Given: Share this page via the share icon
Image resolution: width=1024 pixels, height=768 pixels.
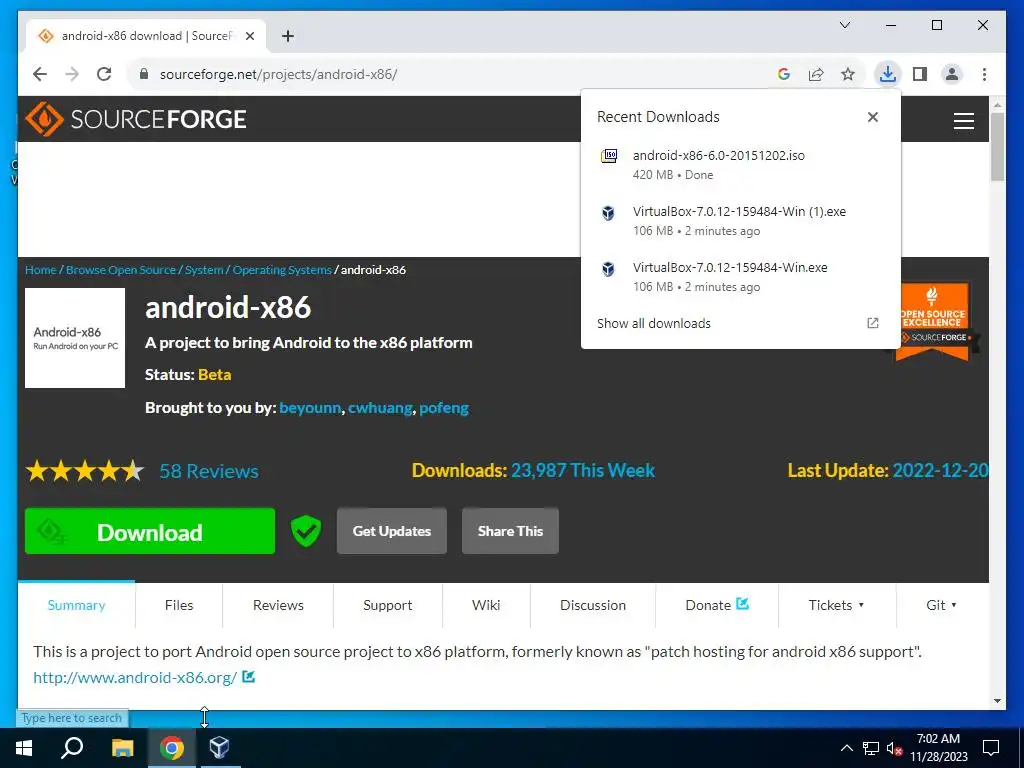Looking at the screenshot, I should 816,74.
